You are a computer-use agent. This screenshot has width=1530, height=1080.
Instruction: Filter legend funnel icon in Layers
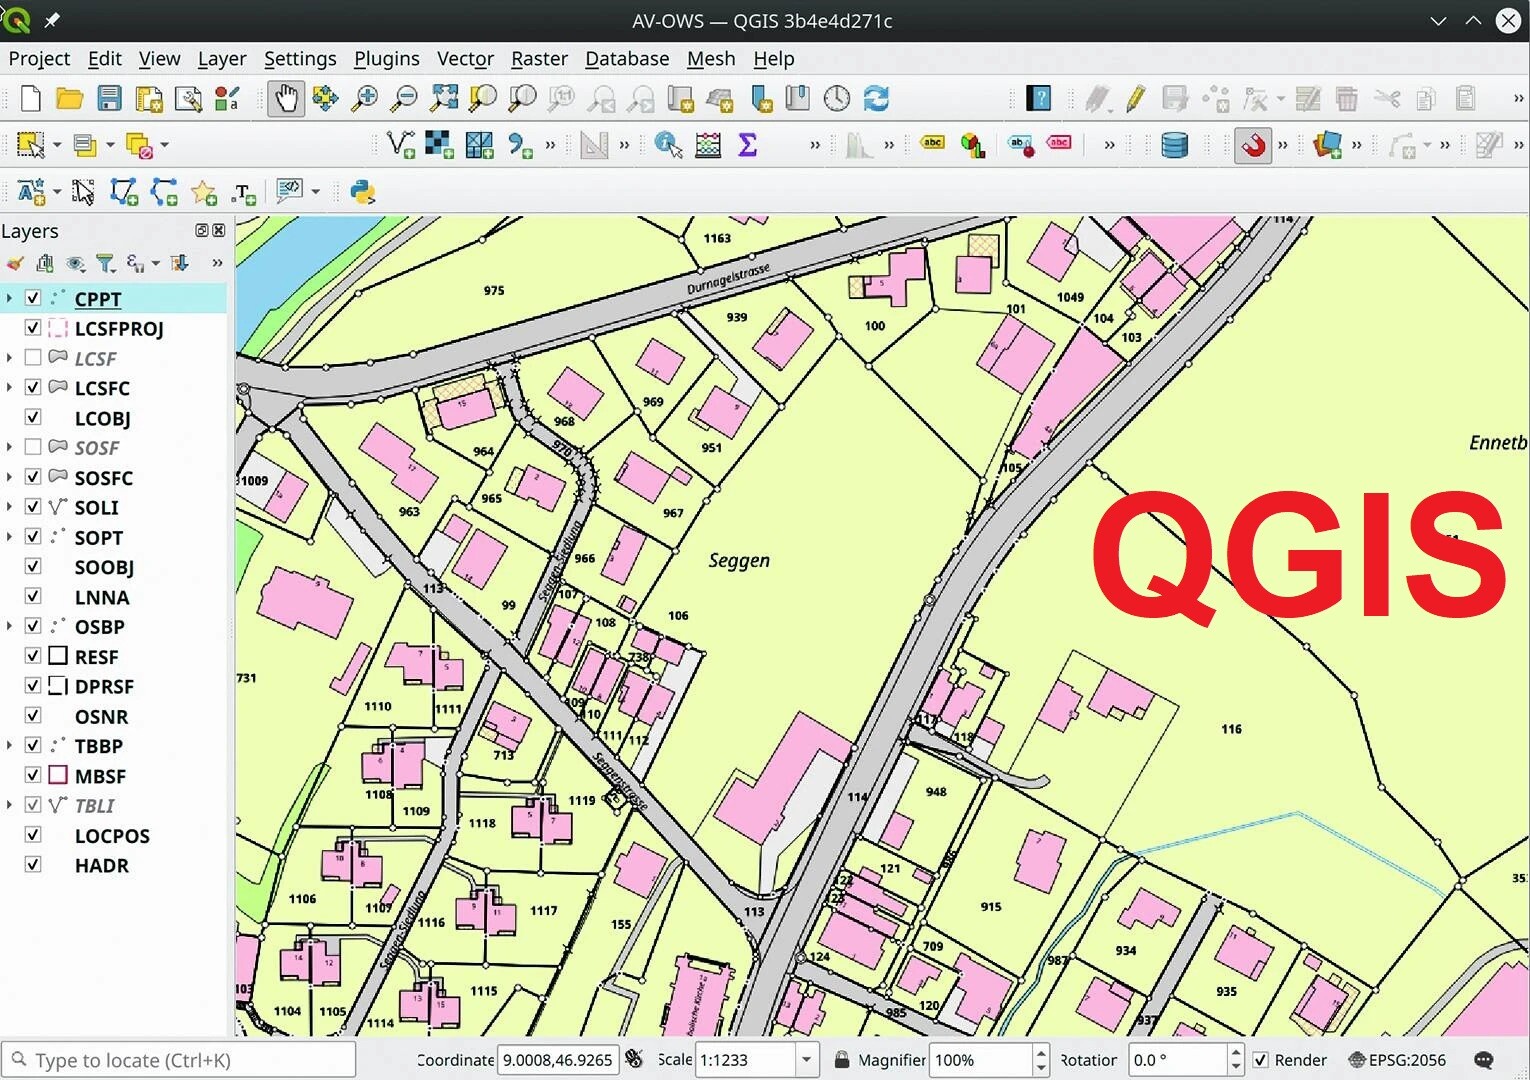pyautogui.click(x=105, y=263)
